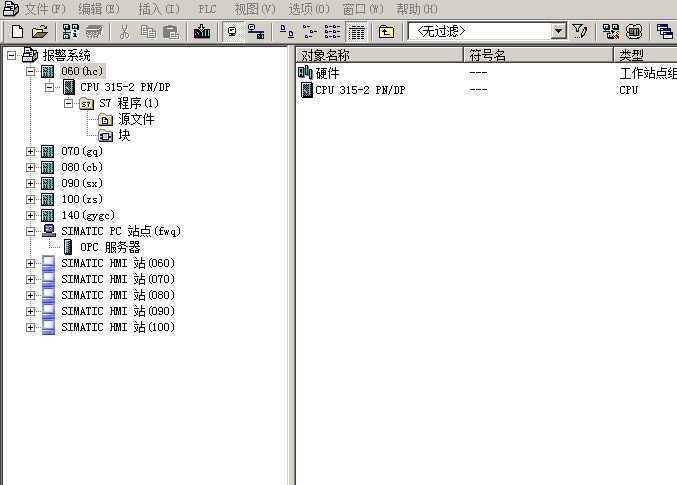Viewport: 677px width, 485px height.
Task: Click the edit filter funnel icon
Action: pos(579,32)
